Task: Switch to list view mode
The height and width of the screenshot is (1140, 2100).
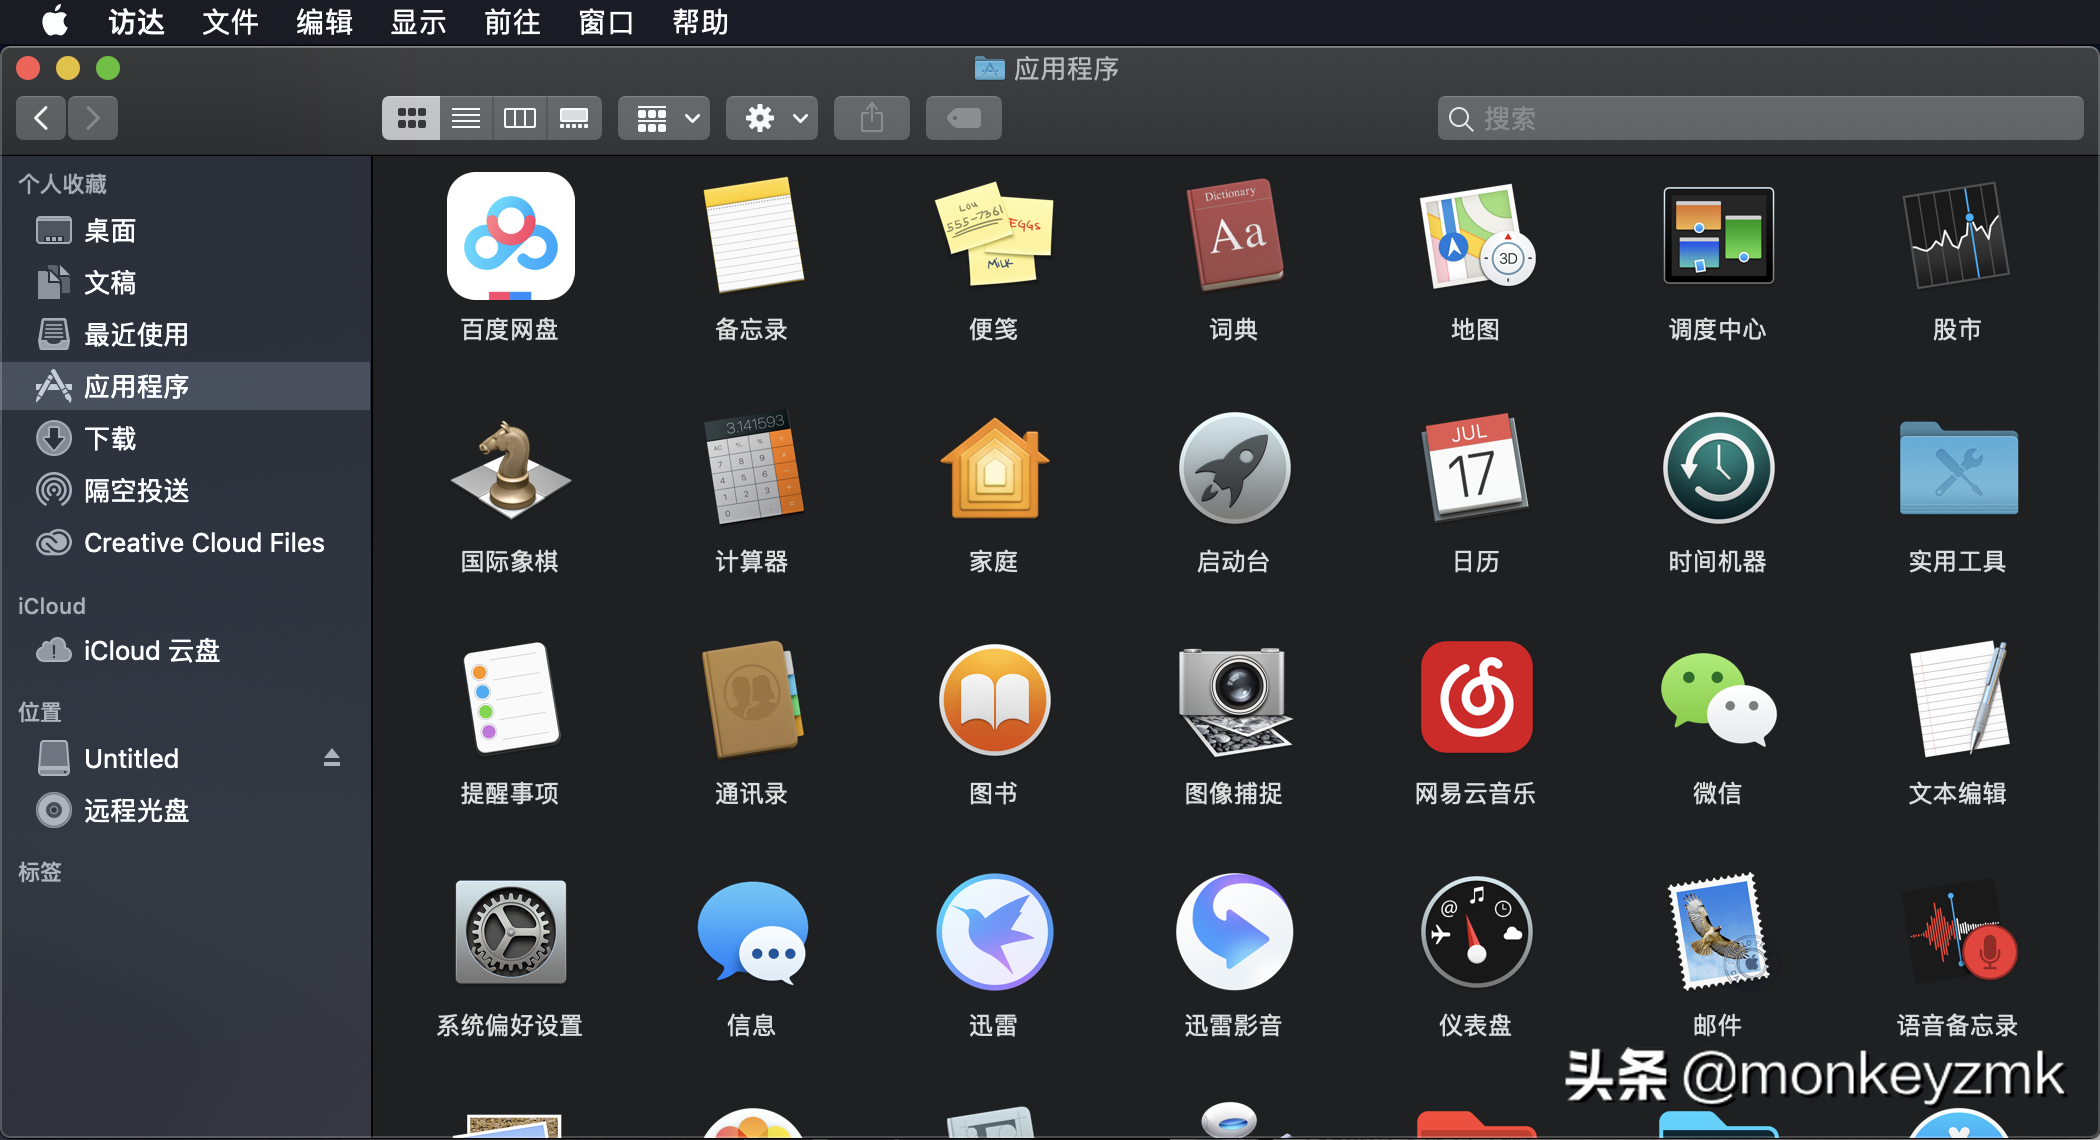Action: point(466,118)
